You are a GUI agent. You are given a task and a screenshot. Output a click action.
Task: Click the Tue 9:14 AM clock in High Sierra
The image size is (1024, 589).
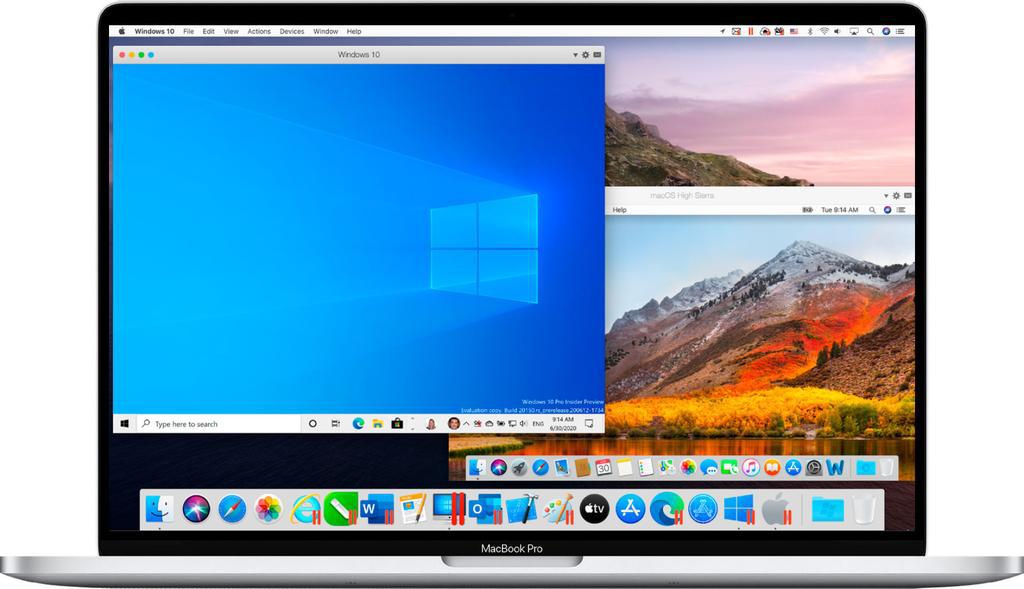[x=839, y=210]
